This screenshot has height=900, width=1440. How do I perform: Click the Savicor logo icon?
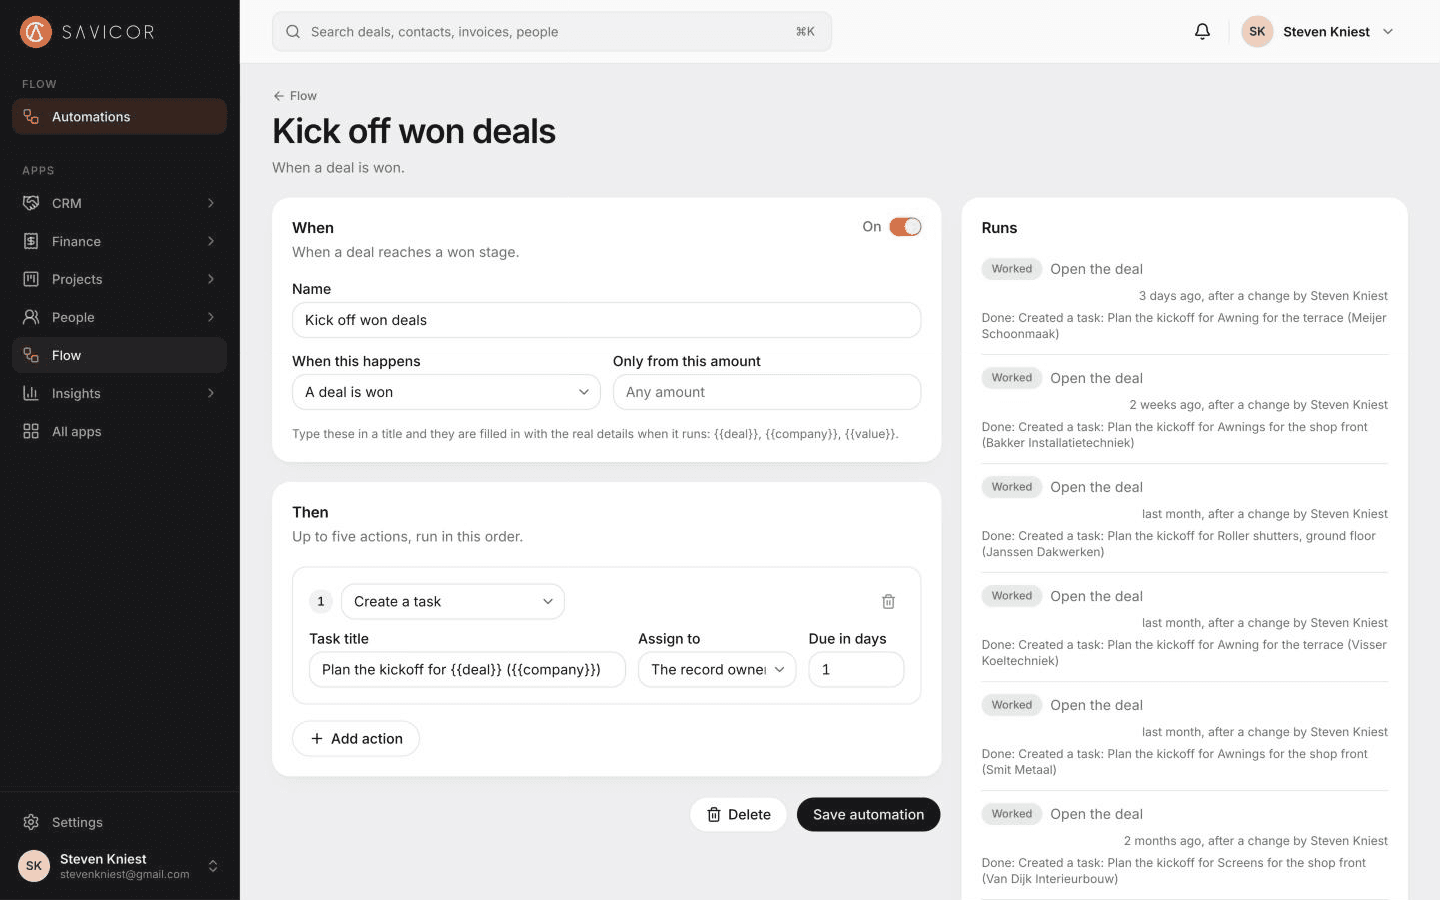click(36, 32)
